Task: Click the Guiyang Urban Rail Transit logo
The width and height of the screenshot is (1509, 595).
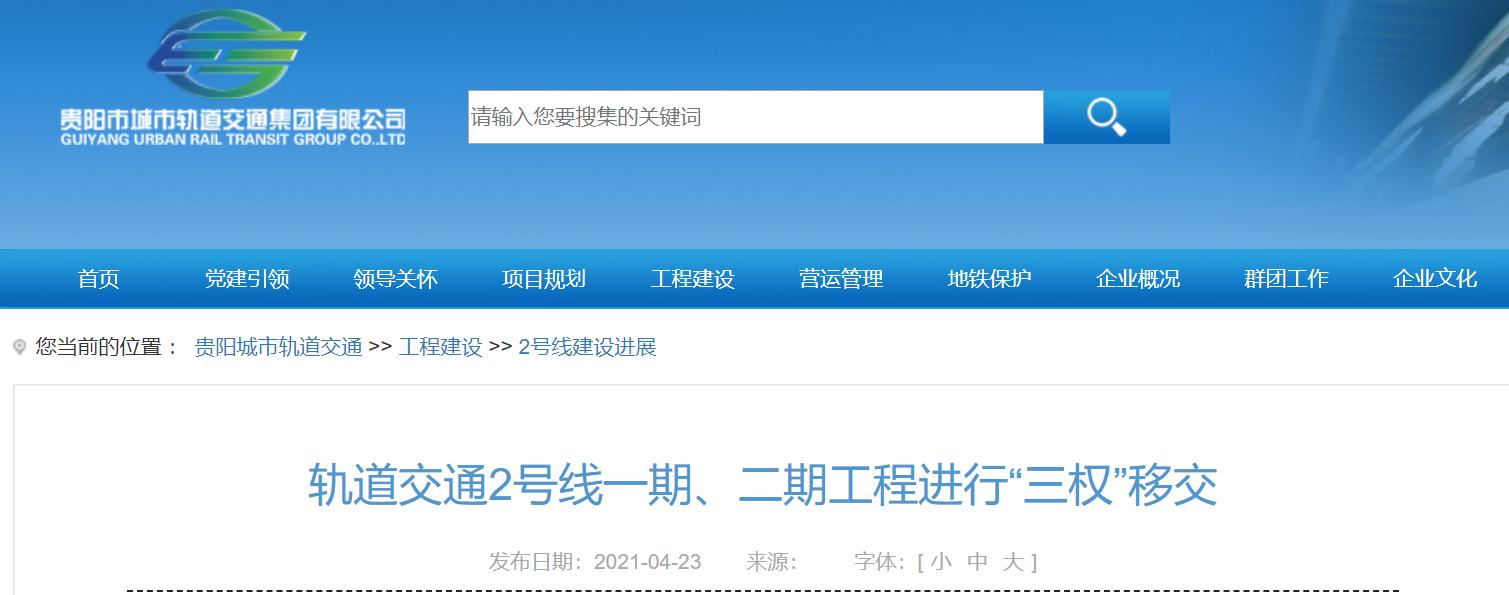Action: 232,75
